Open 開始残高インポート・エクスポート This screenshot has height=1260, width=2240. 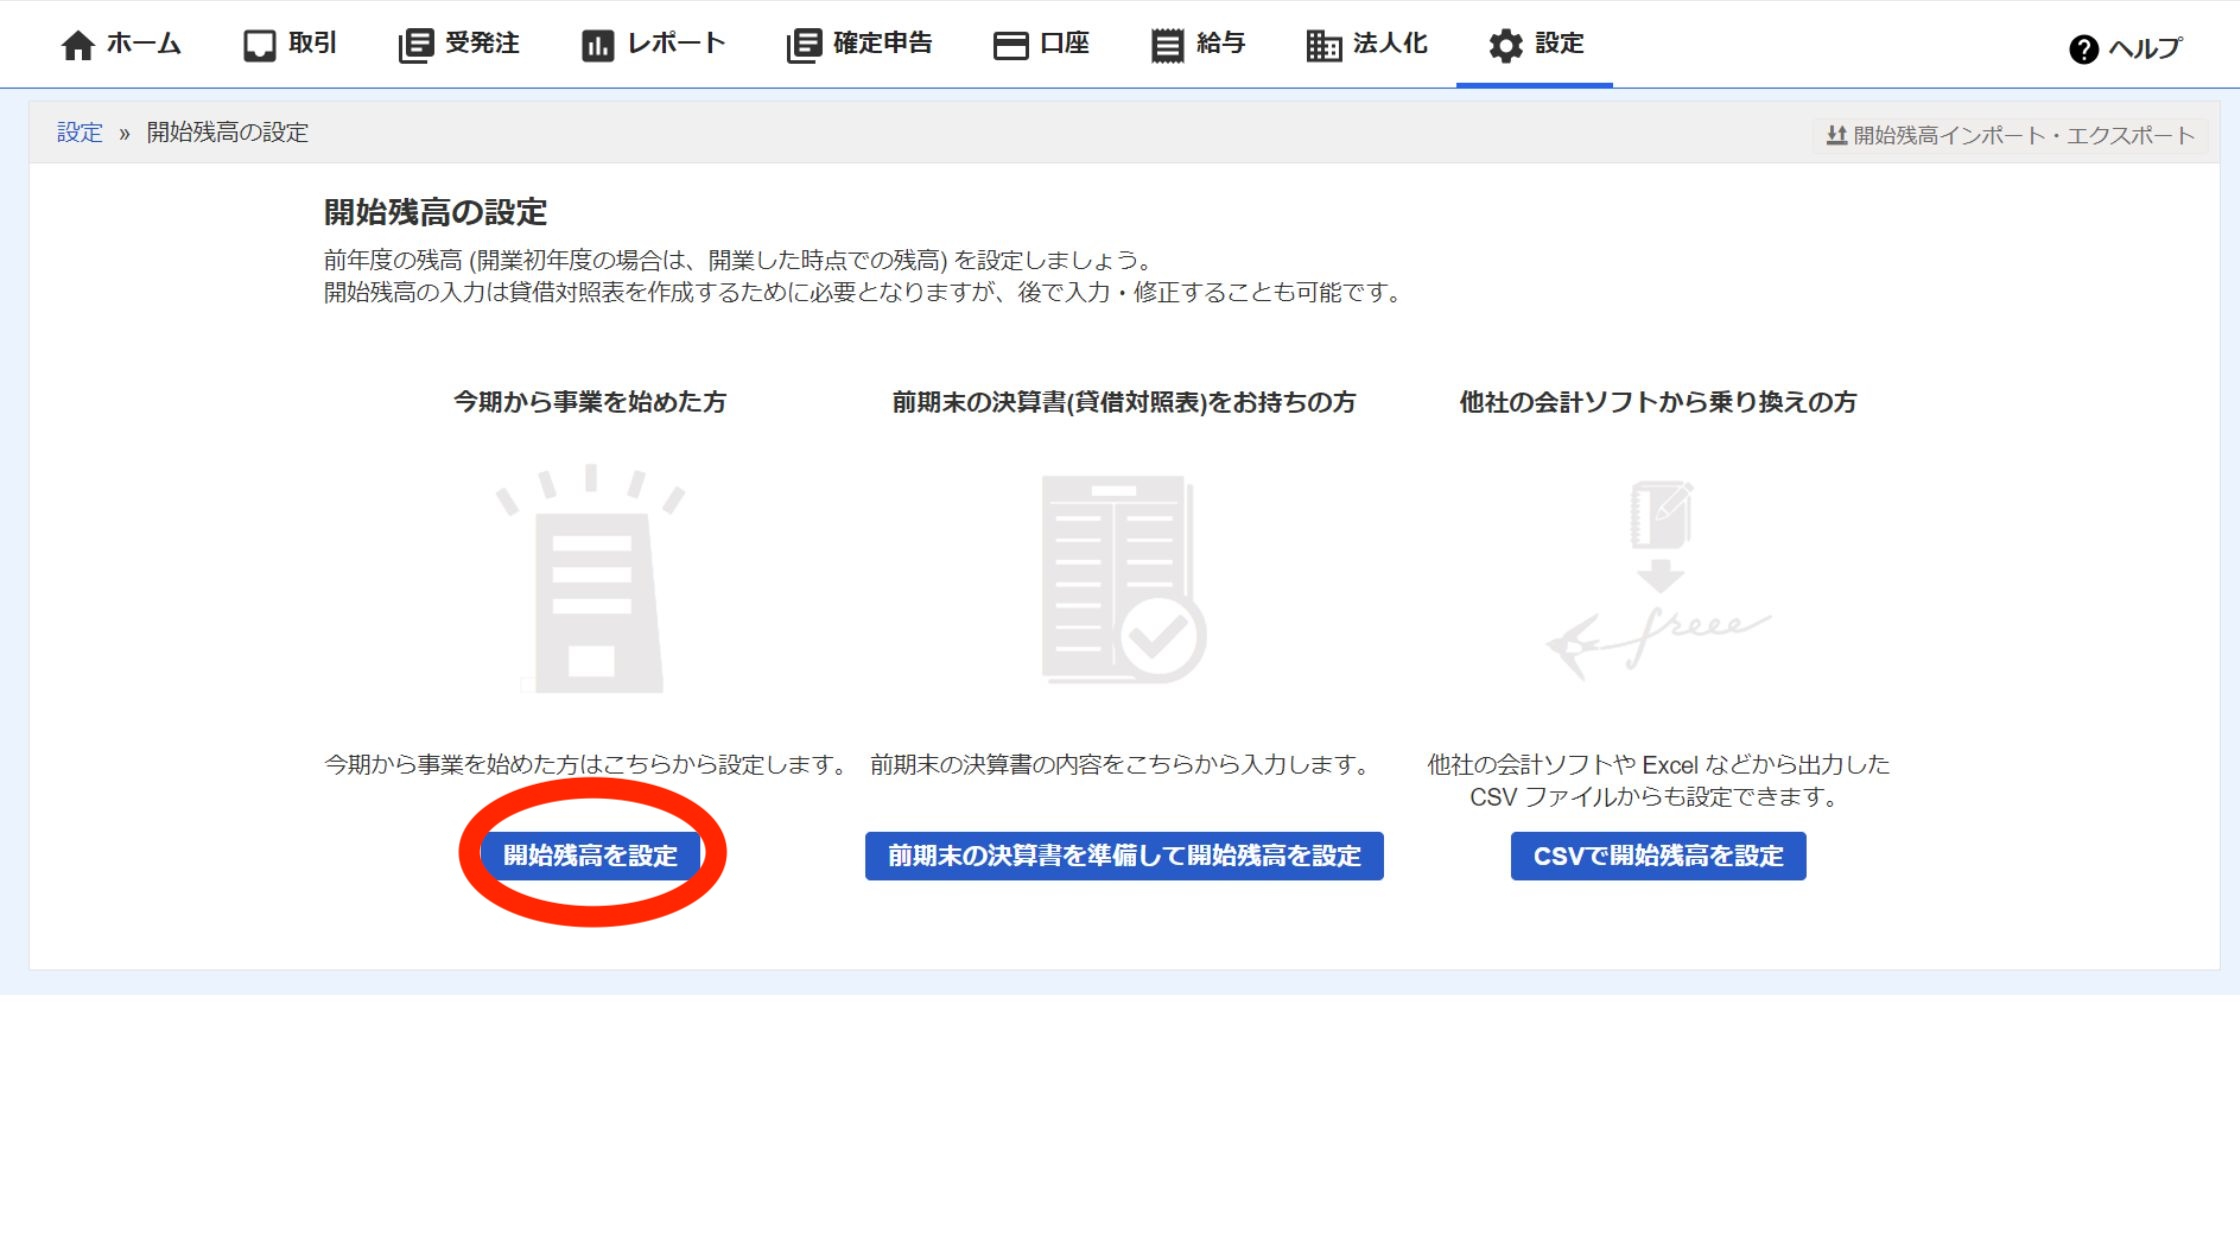(x=2017, y=133)
